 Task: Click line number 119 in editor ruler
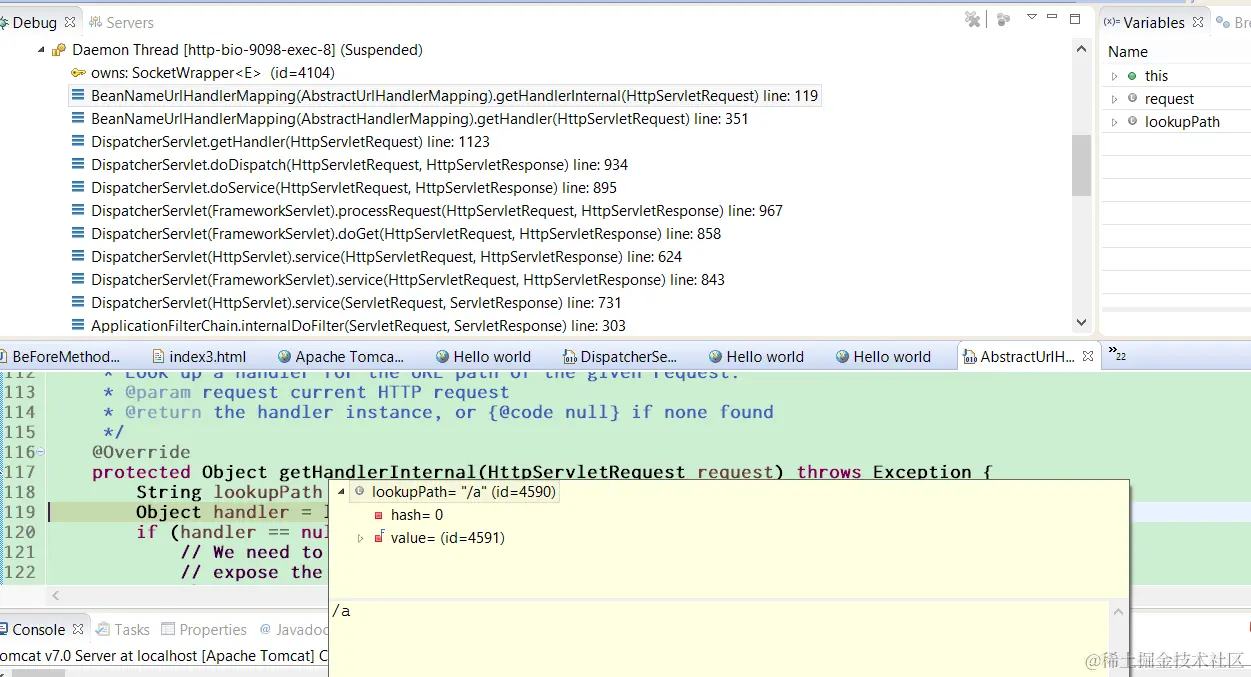point(19,512)
